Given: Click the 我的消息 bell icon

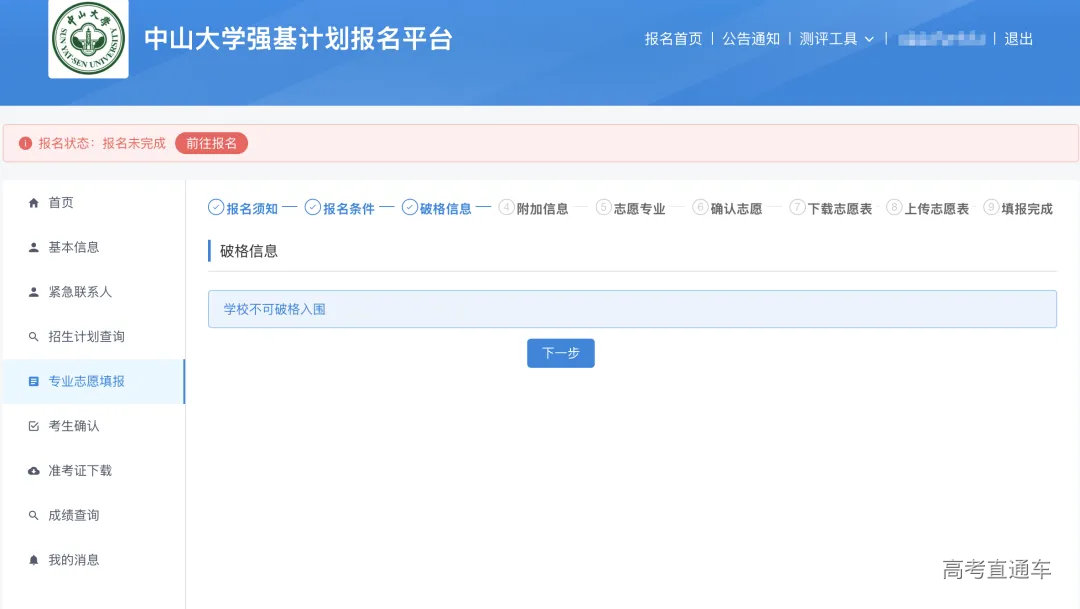Looking at the screenshot, I should [34, 559].
